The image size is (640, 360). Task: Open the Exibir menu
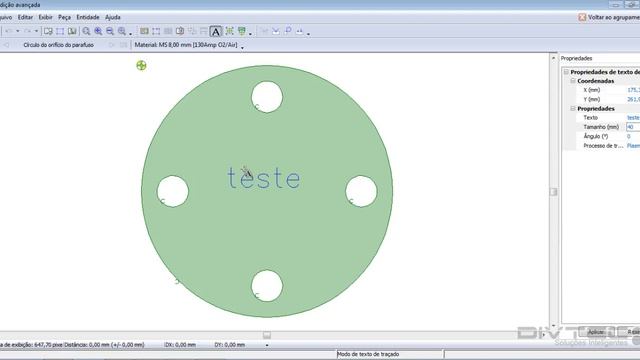click(45, 17)
